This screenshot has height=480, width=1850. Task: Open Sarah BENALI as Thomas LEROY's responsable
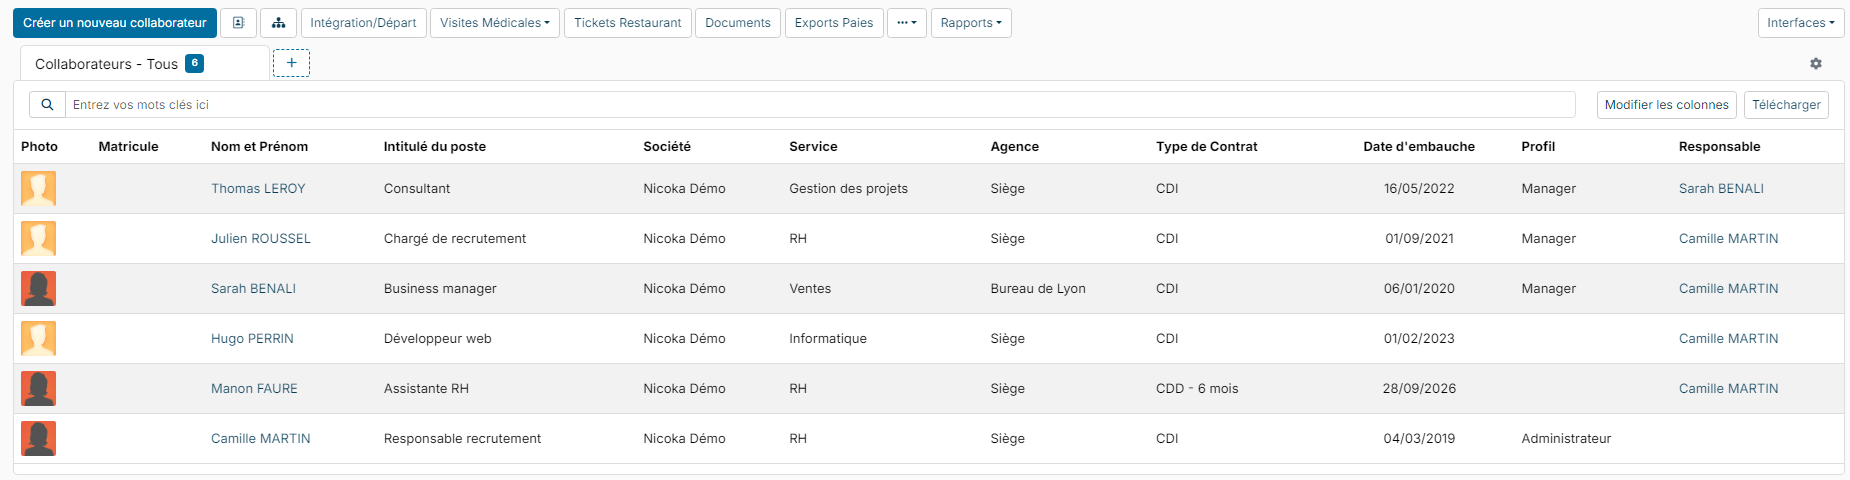pyautogui.click(x=1721, y=188)
